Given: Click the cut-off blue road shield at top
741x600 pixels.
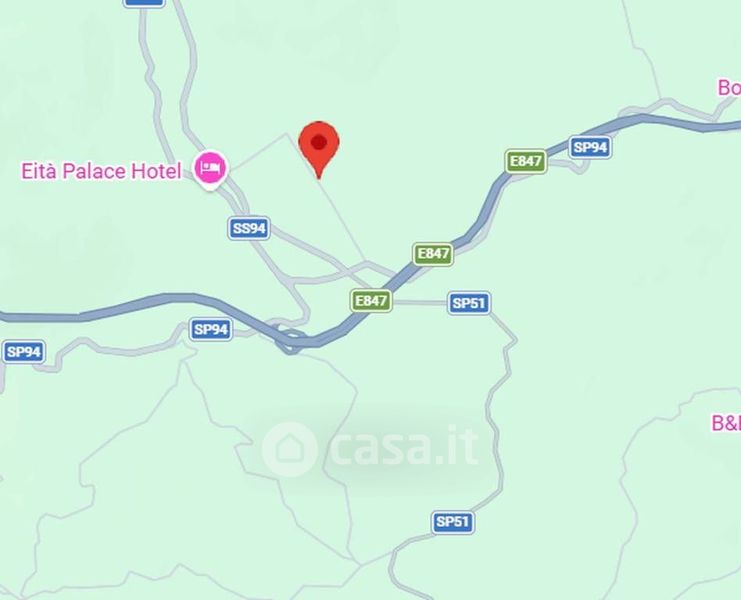Looking at the screenshot, I should 144,3.
